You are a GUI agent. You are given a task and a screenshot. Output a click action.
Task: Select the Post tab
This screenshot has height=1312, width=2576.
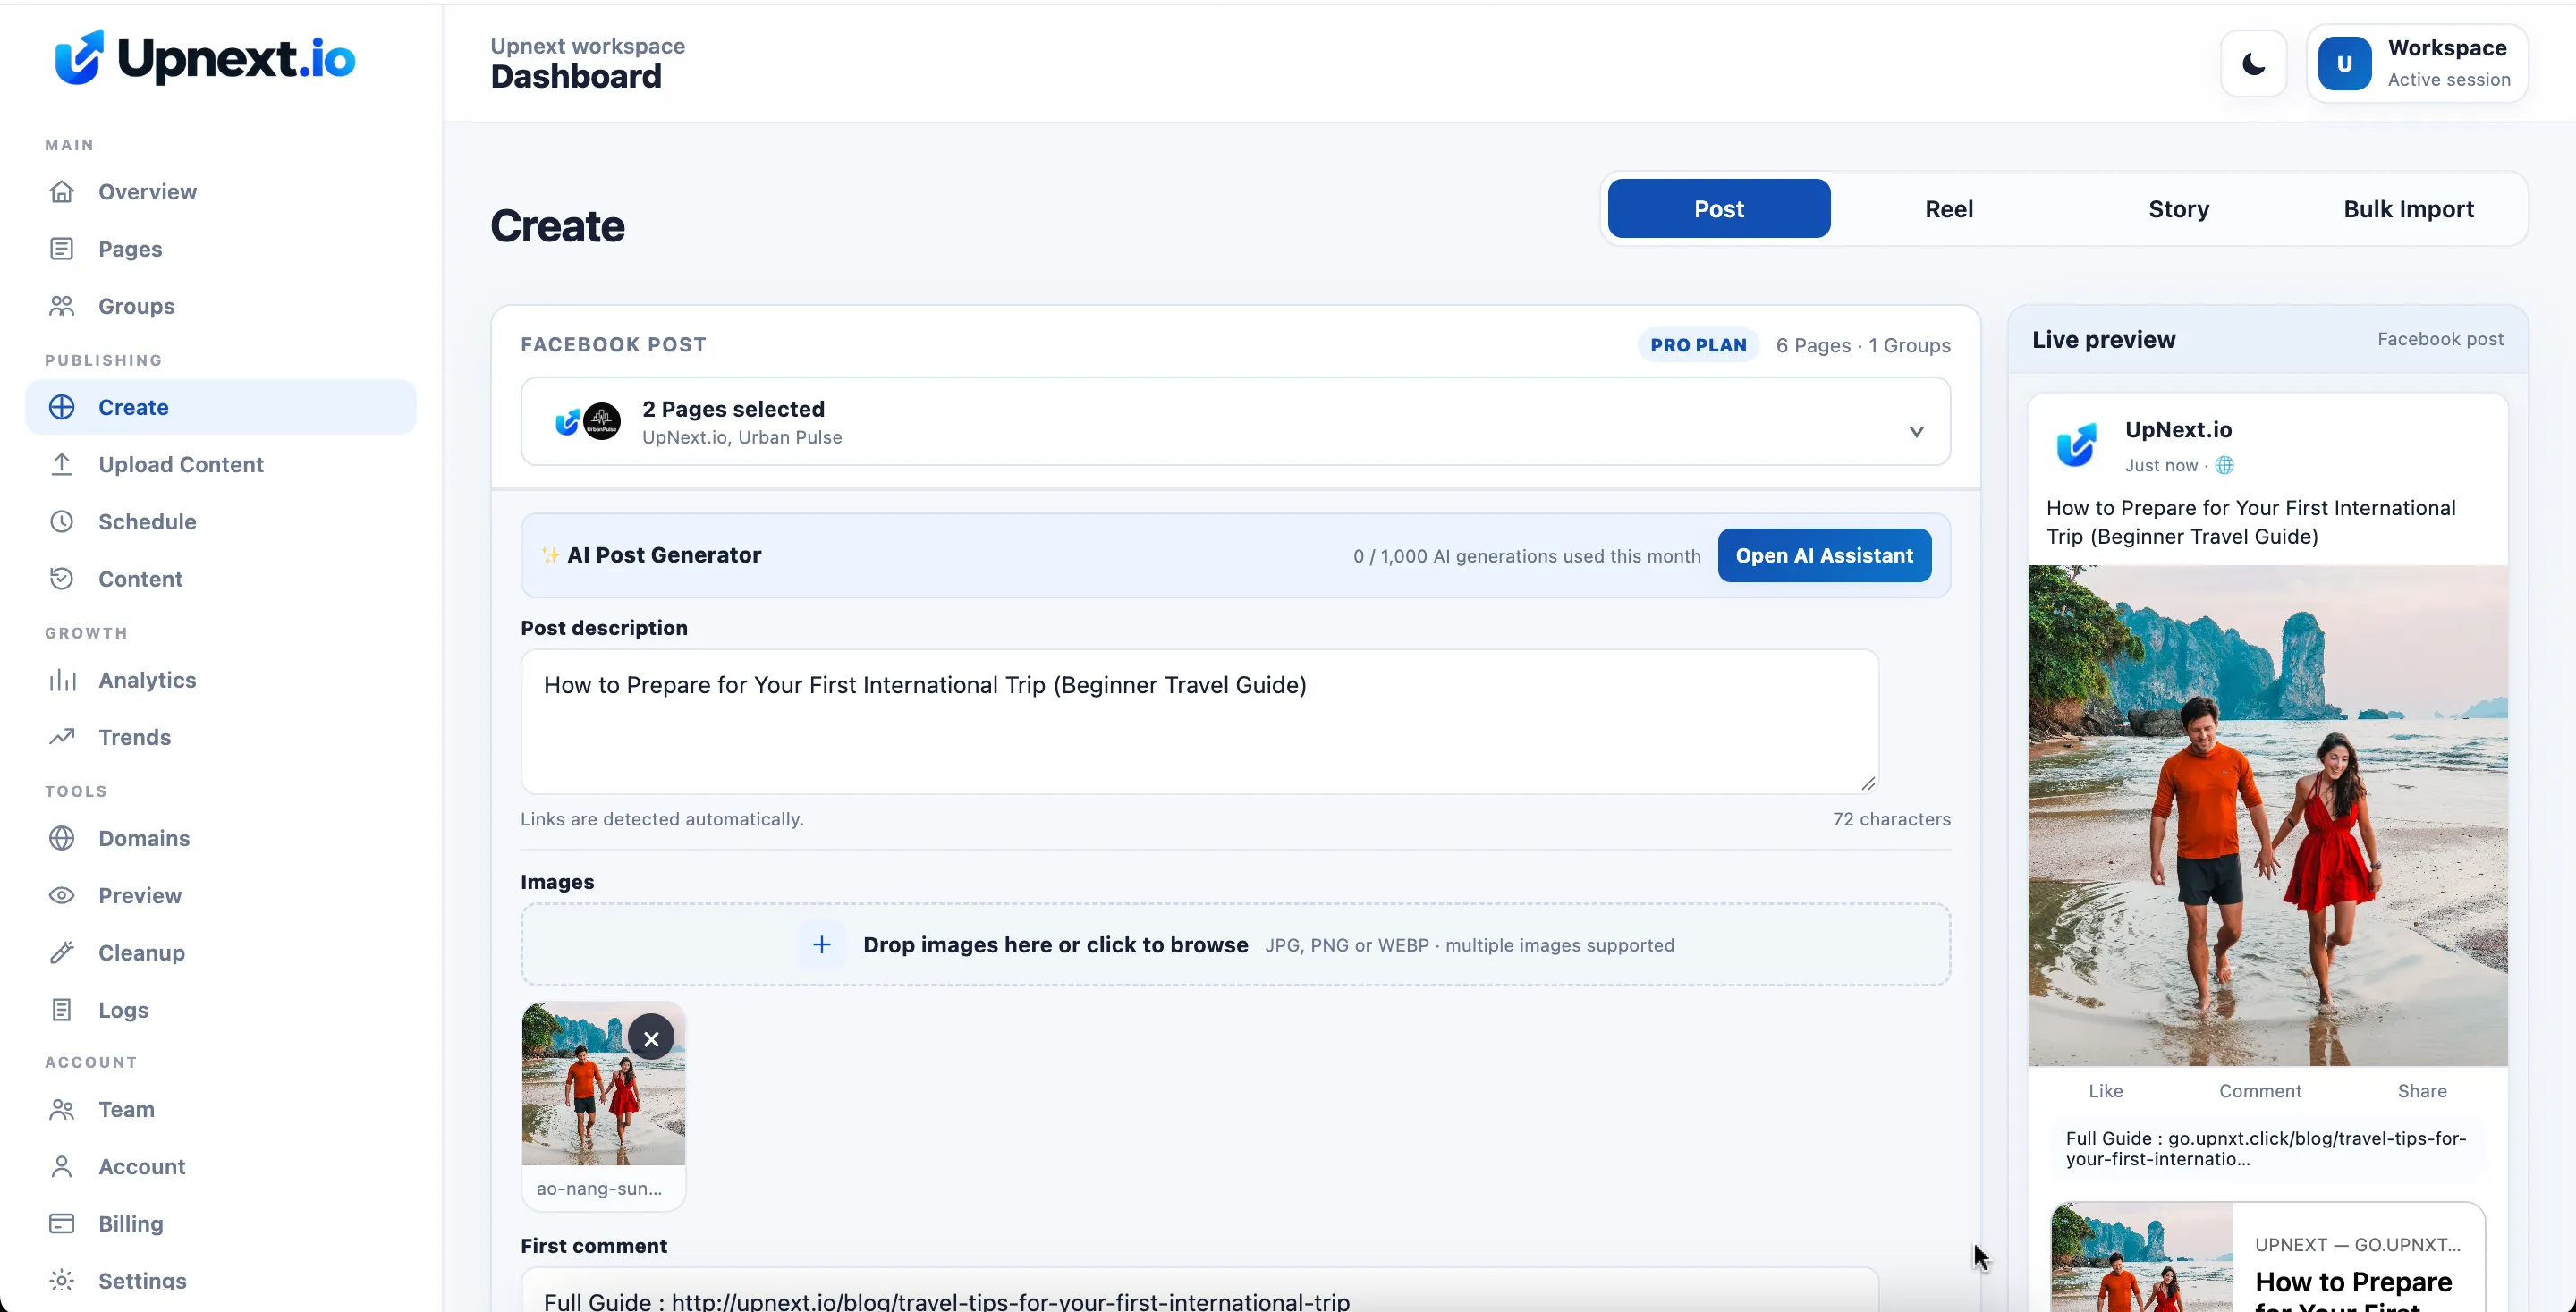tap(1719, 208)
